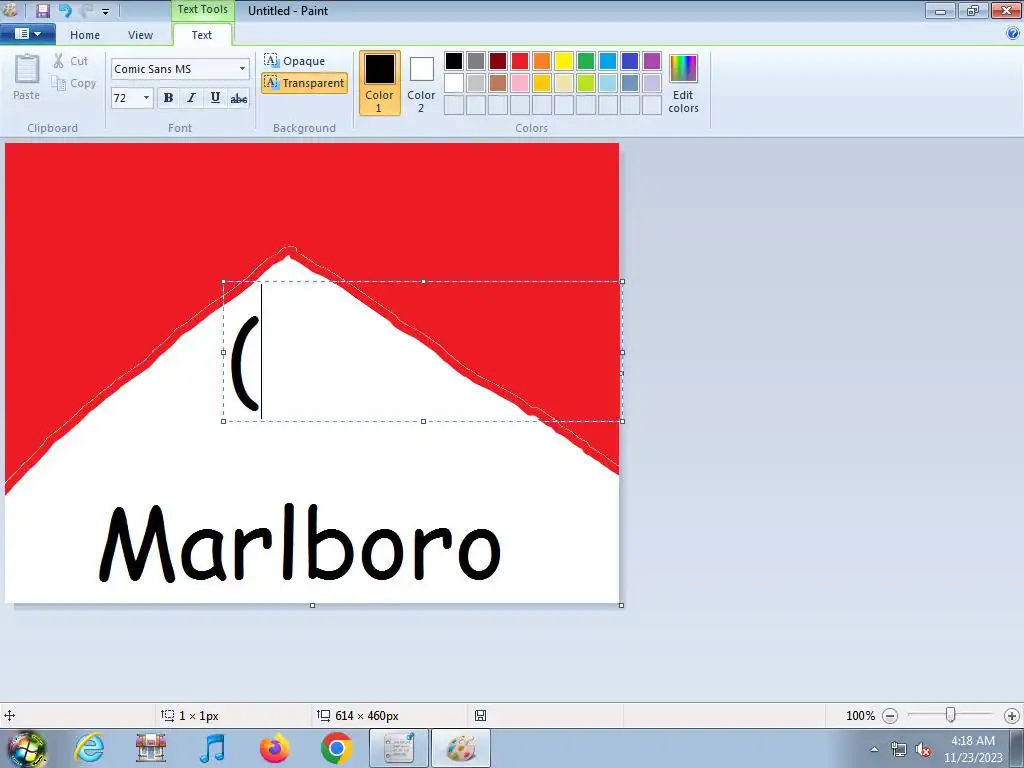
Task: Pick the lavender color swatch
Action: 652,83
